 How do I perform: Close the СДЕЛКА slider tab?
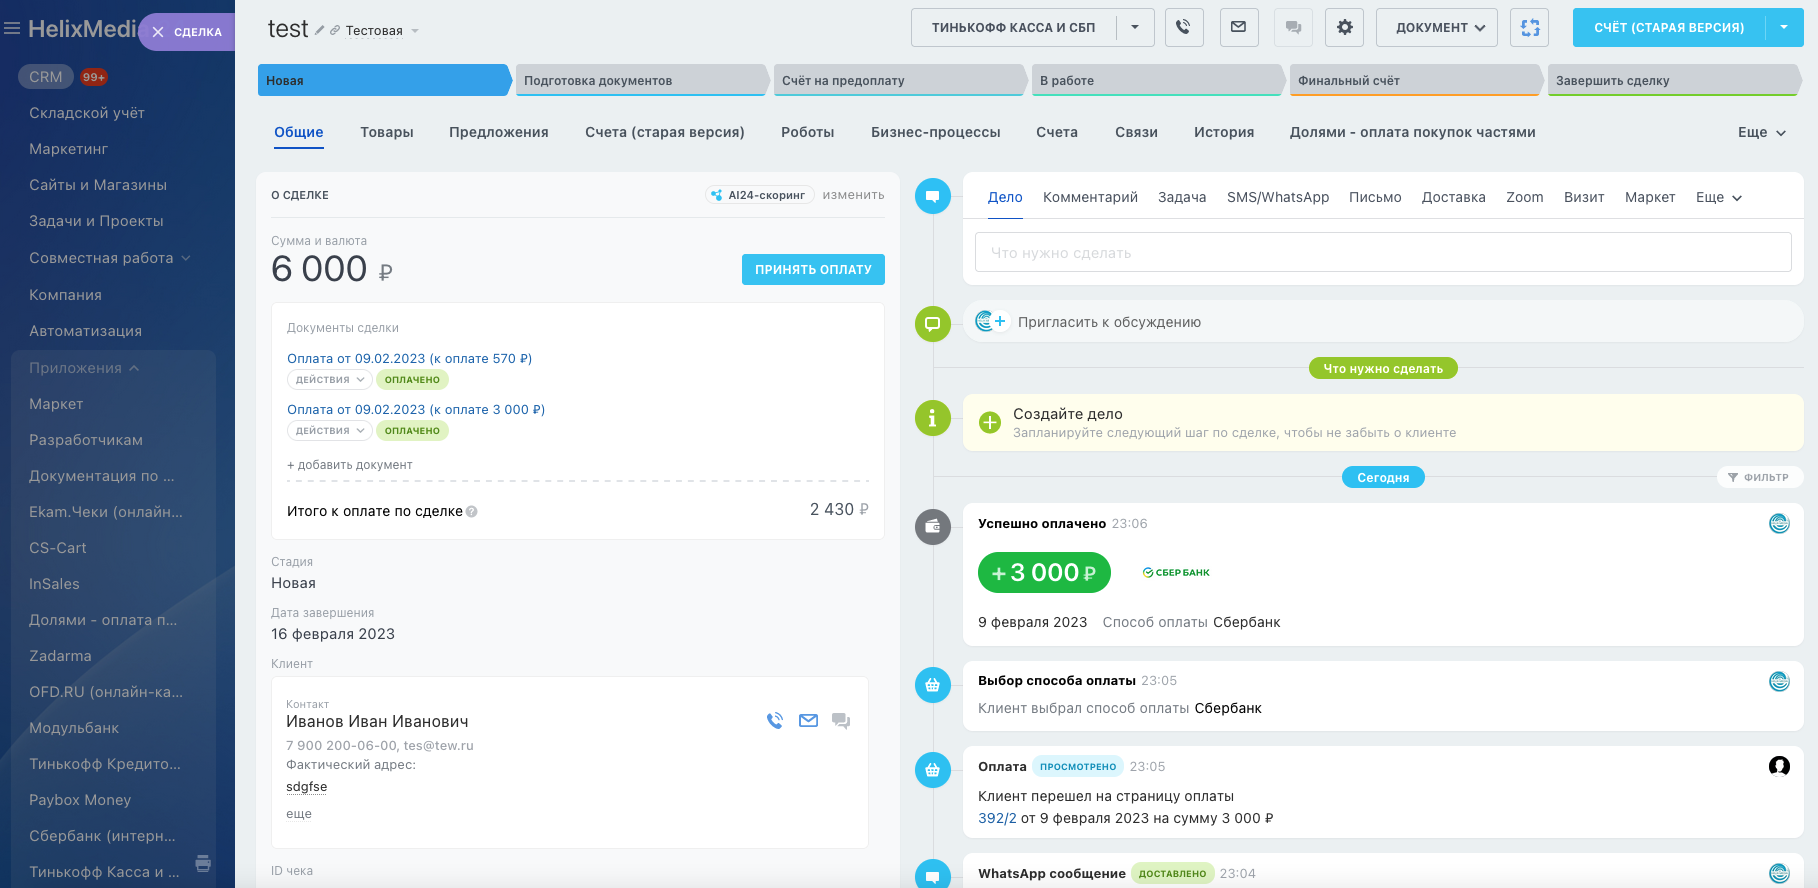[158, 32]
